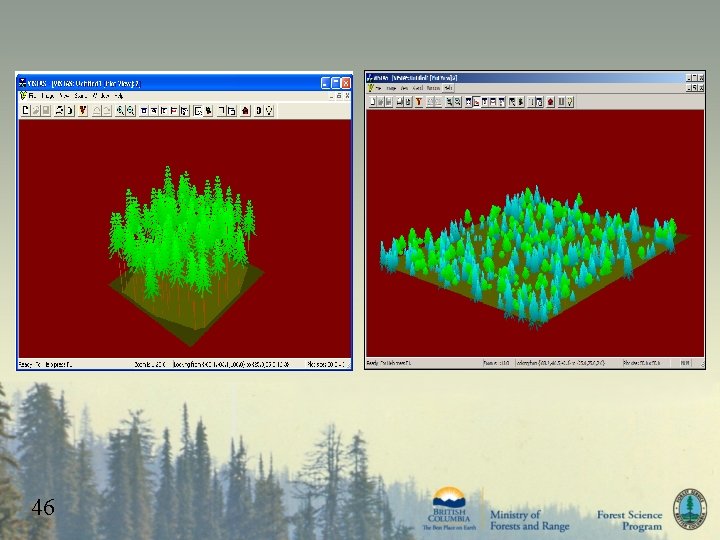Open Stand menu in the left window
The image size is (720, 540).
click(80, 96)
